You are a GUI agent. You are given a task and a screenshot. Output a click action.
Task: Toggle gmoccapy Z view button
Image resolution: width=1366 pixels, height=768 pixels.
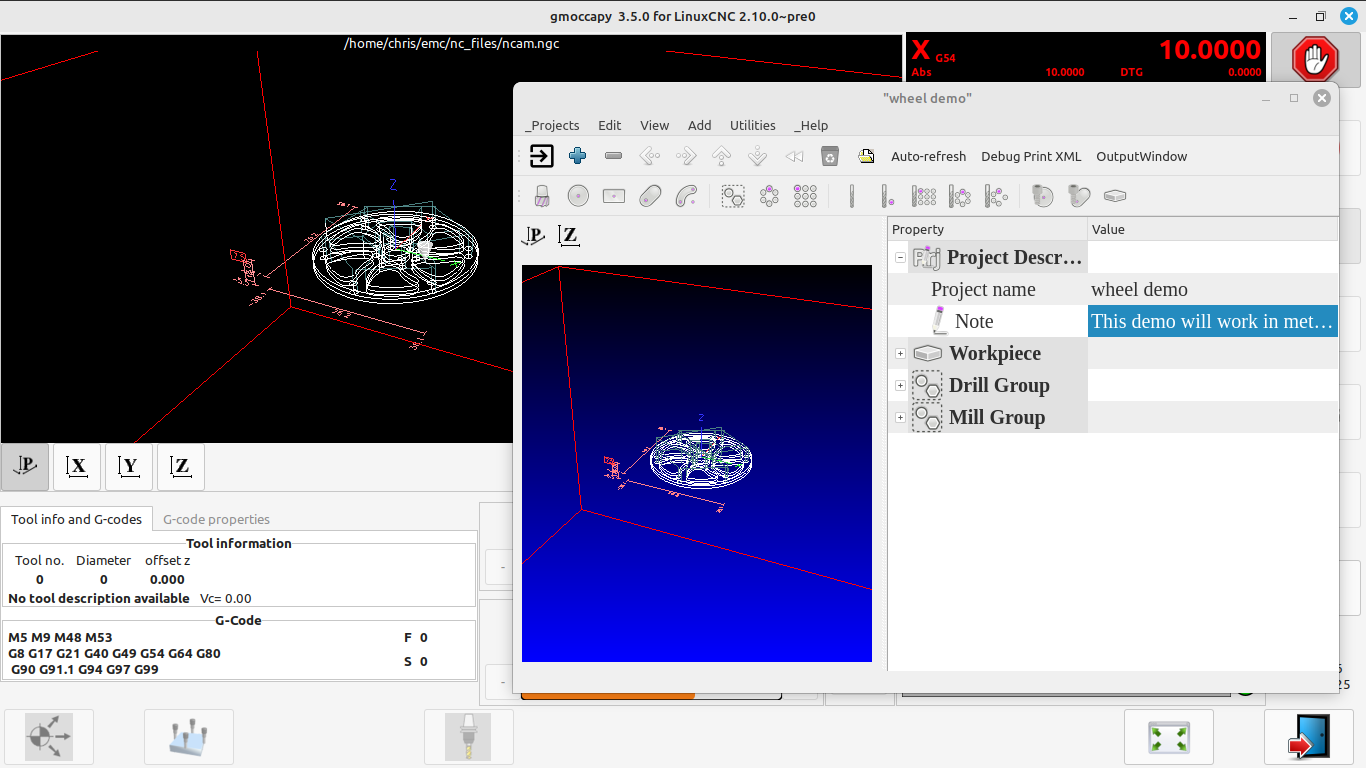click(181, 467)
